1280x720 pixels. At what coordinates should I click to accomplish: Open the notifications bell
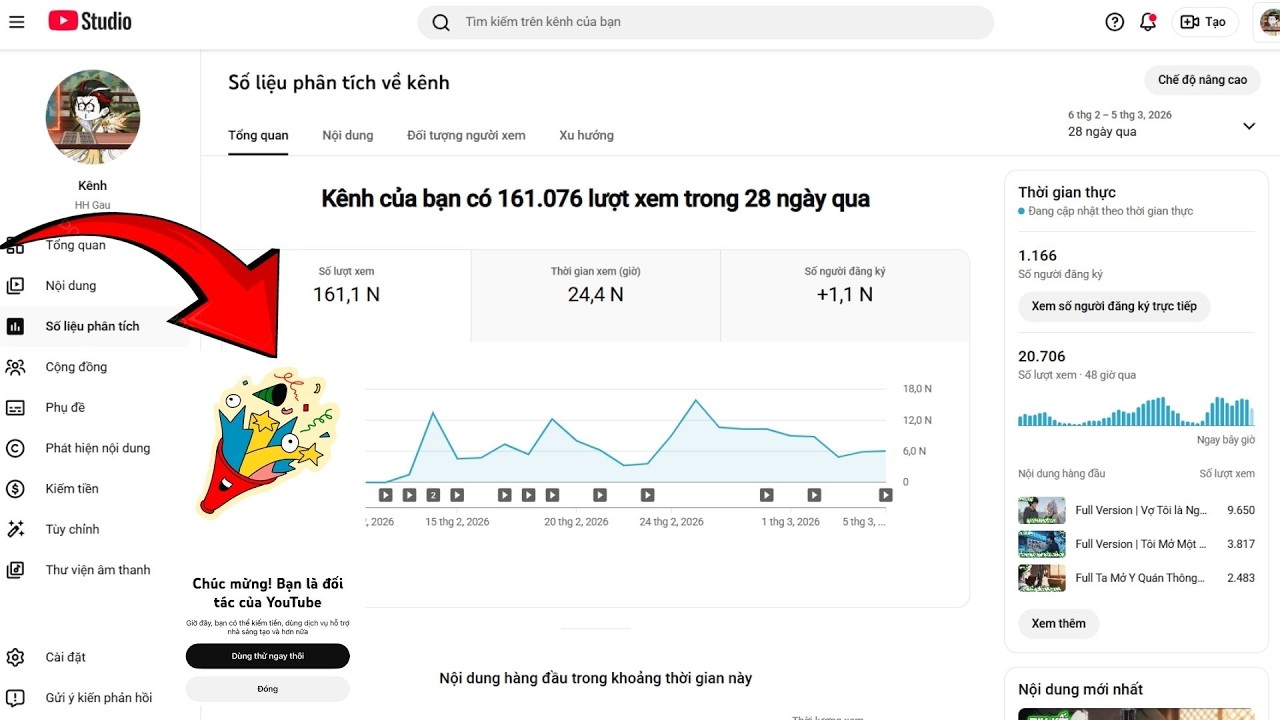click(x=1148, y=22)
